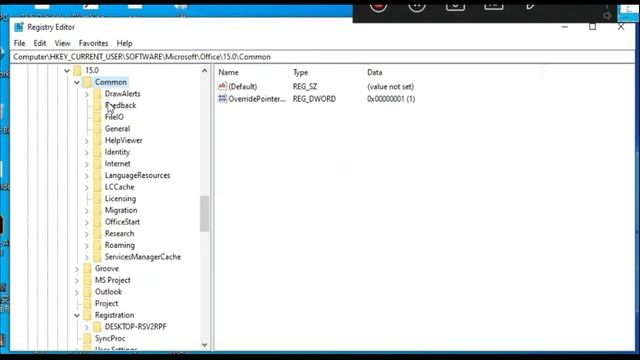Select the Groove key label

point(107,269)
